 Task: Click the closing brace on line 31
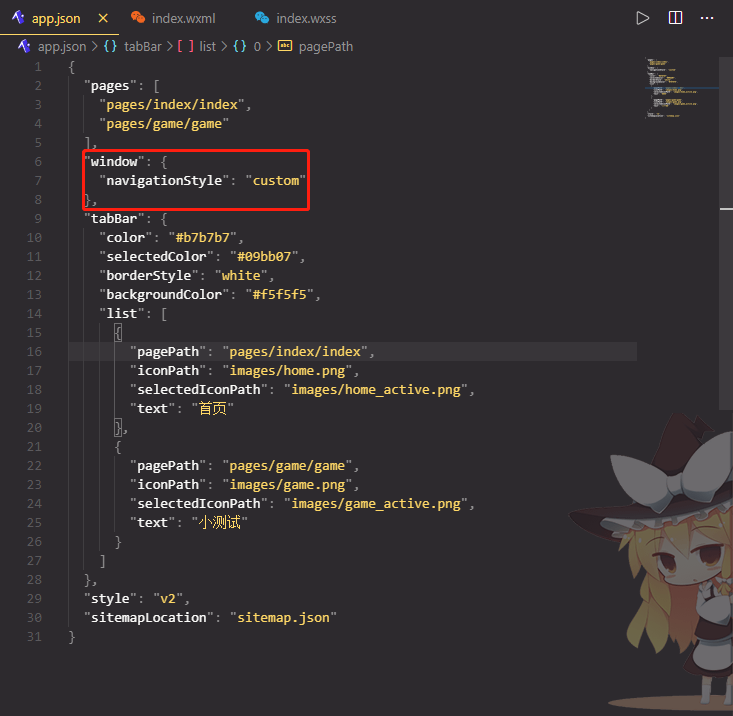72,637
